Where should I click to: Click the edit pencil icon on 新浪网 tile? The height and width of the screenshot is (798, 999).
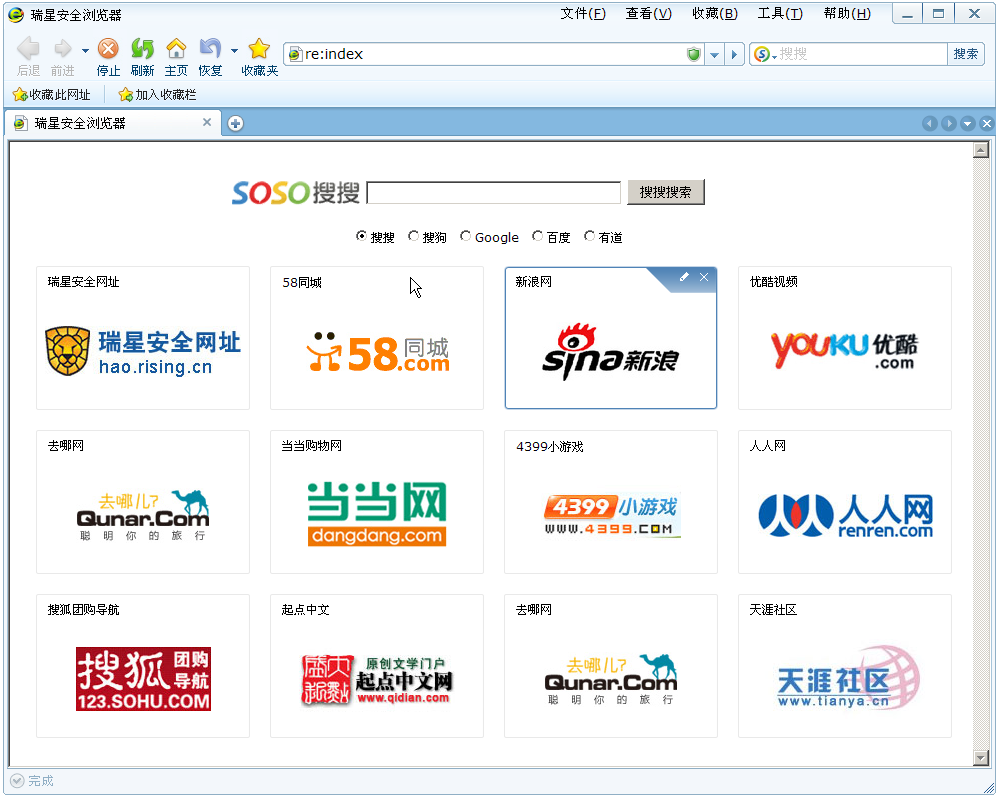(x=684, y=277)
